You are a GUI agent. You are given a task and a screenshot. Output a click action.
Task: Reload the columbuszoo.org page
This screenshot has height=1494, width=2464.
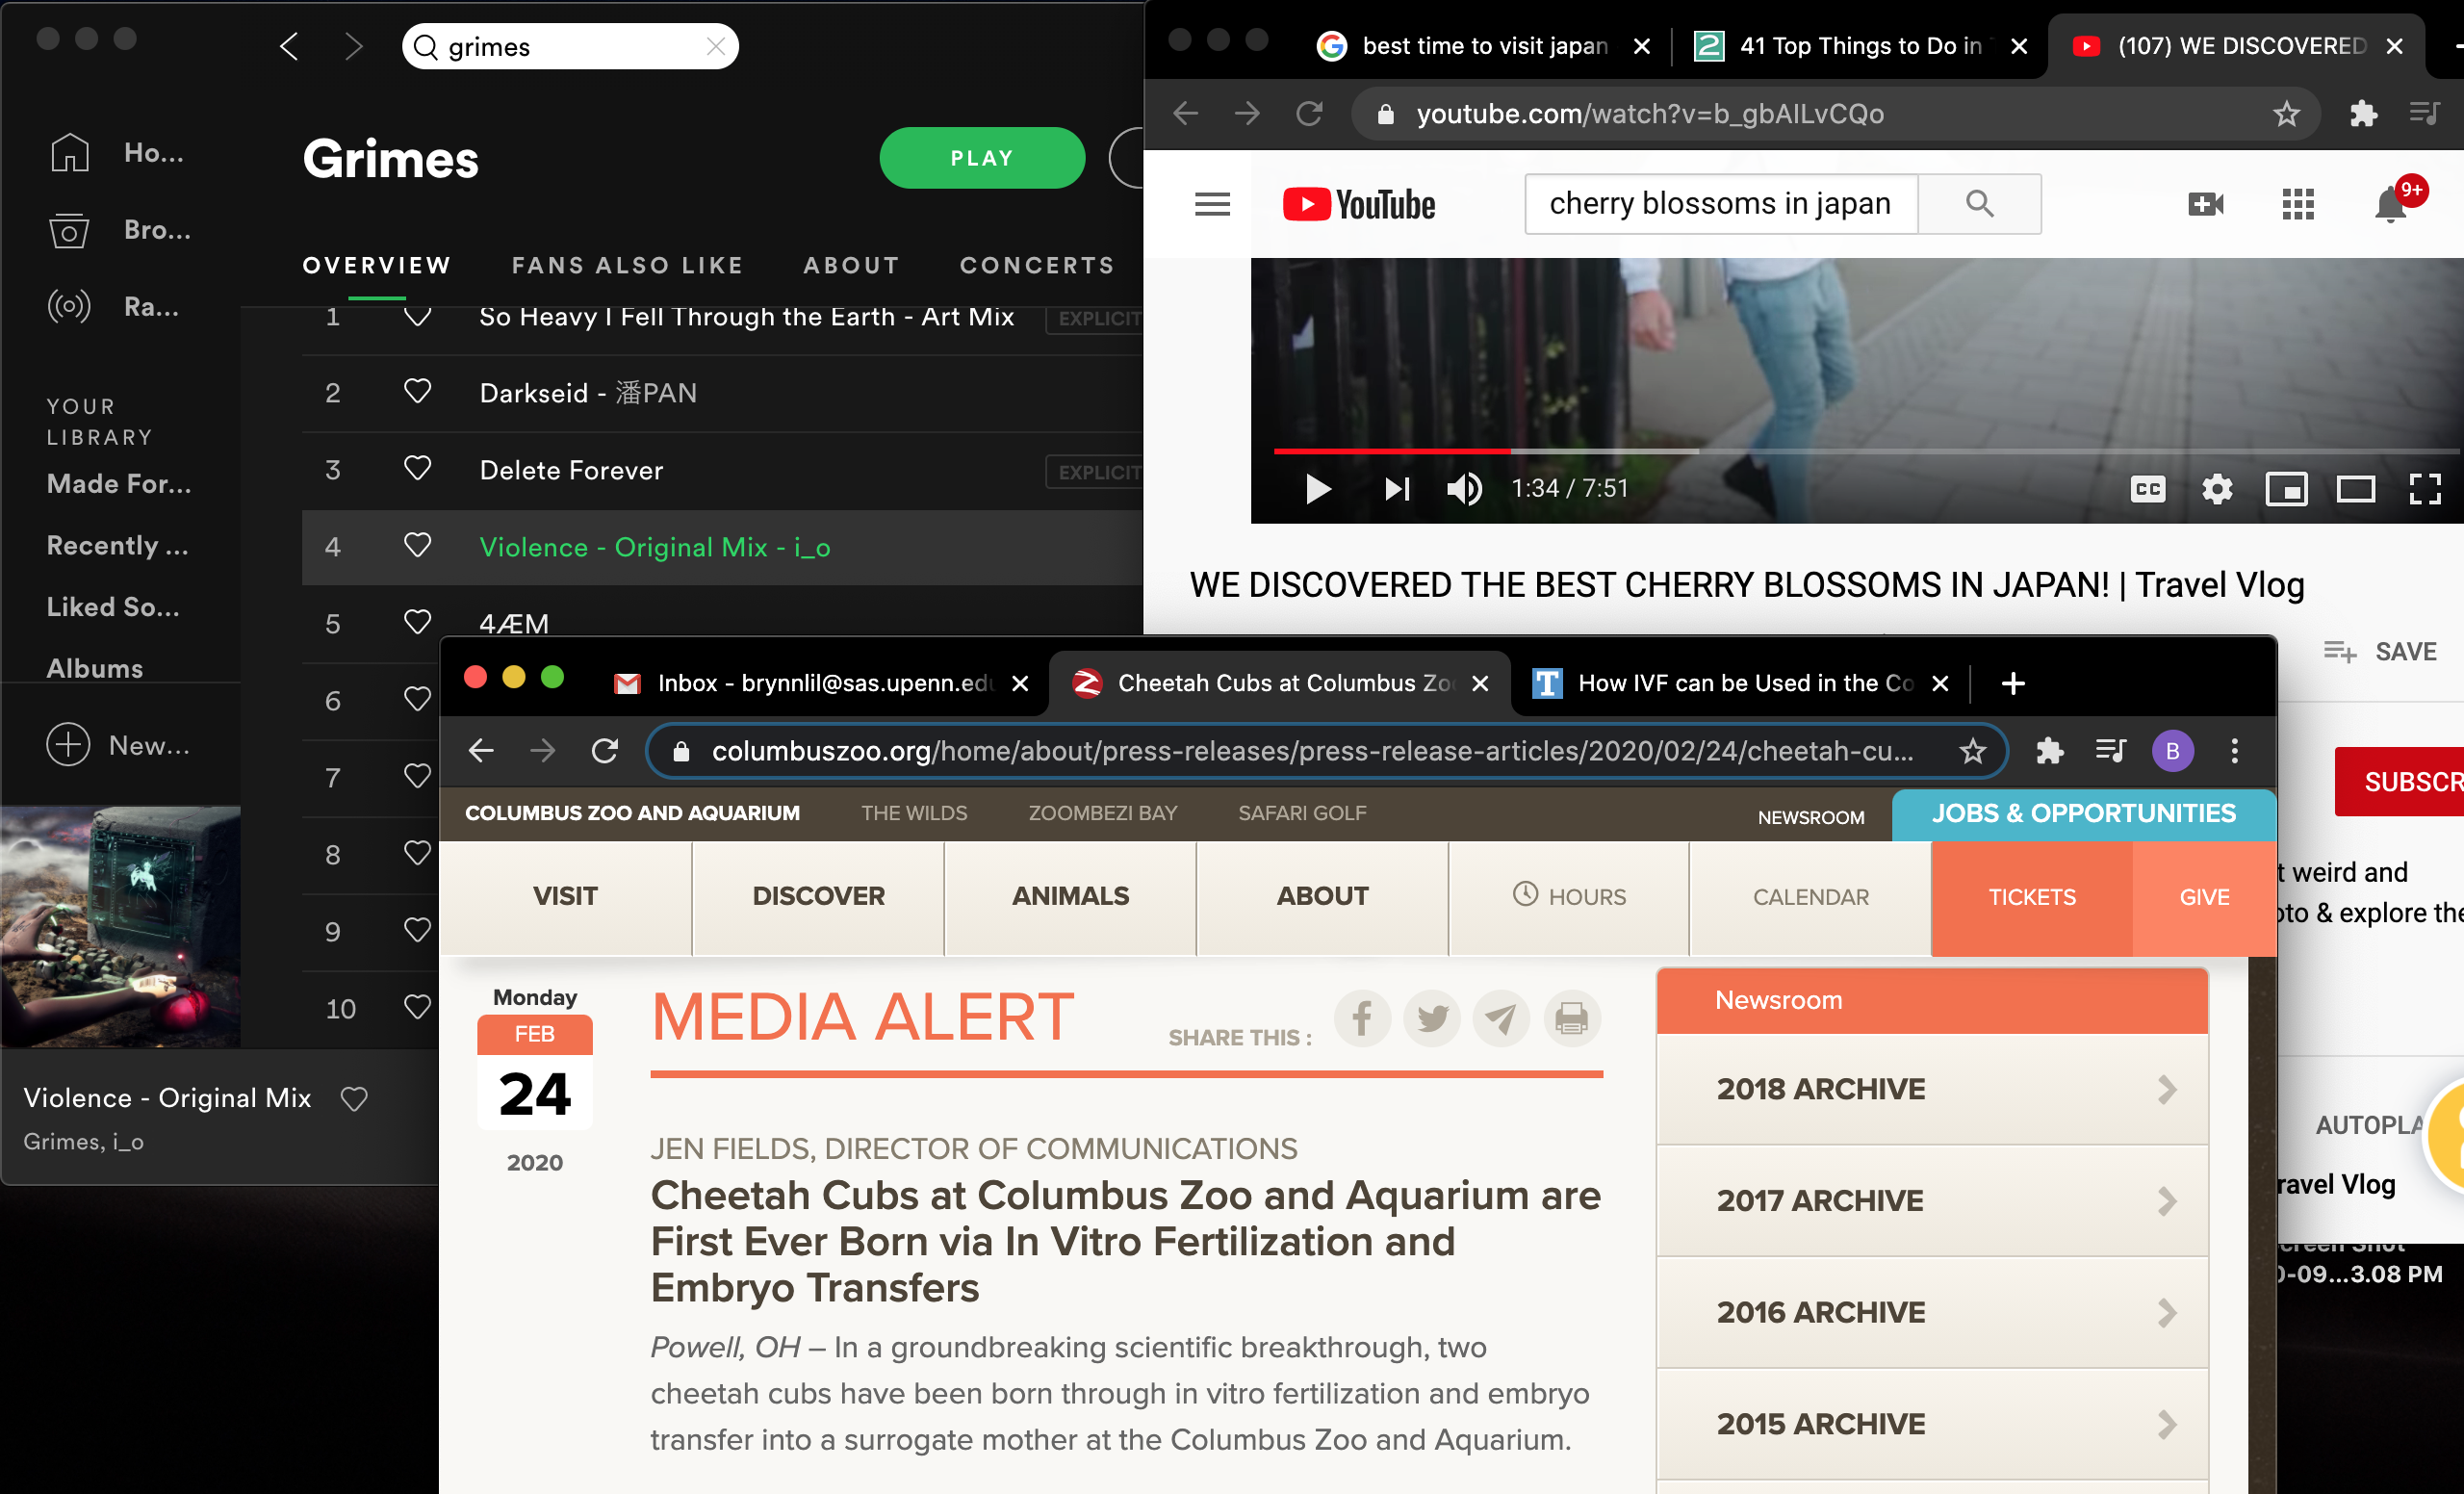pyautogui.click(x=605, y=750)
